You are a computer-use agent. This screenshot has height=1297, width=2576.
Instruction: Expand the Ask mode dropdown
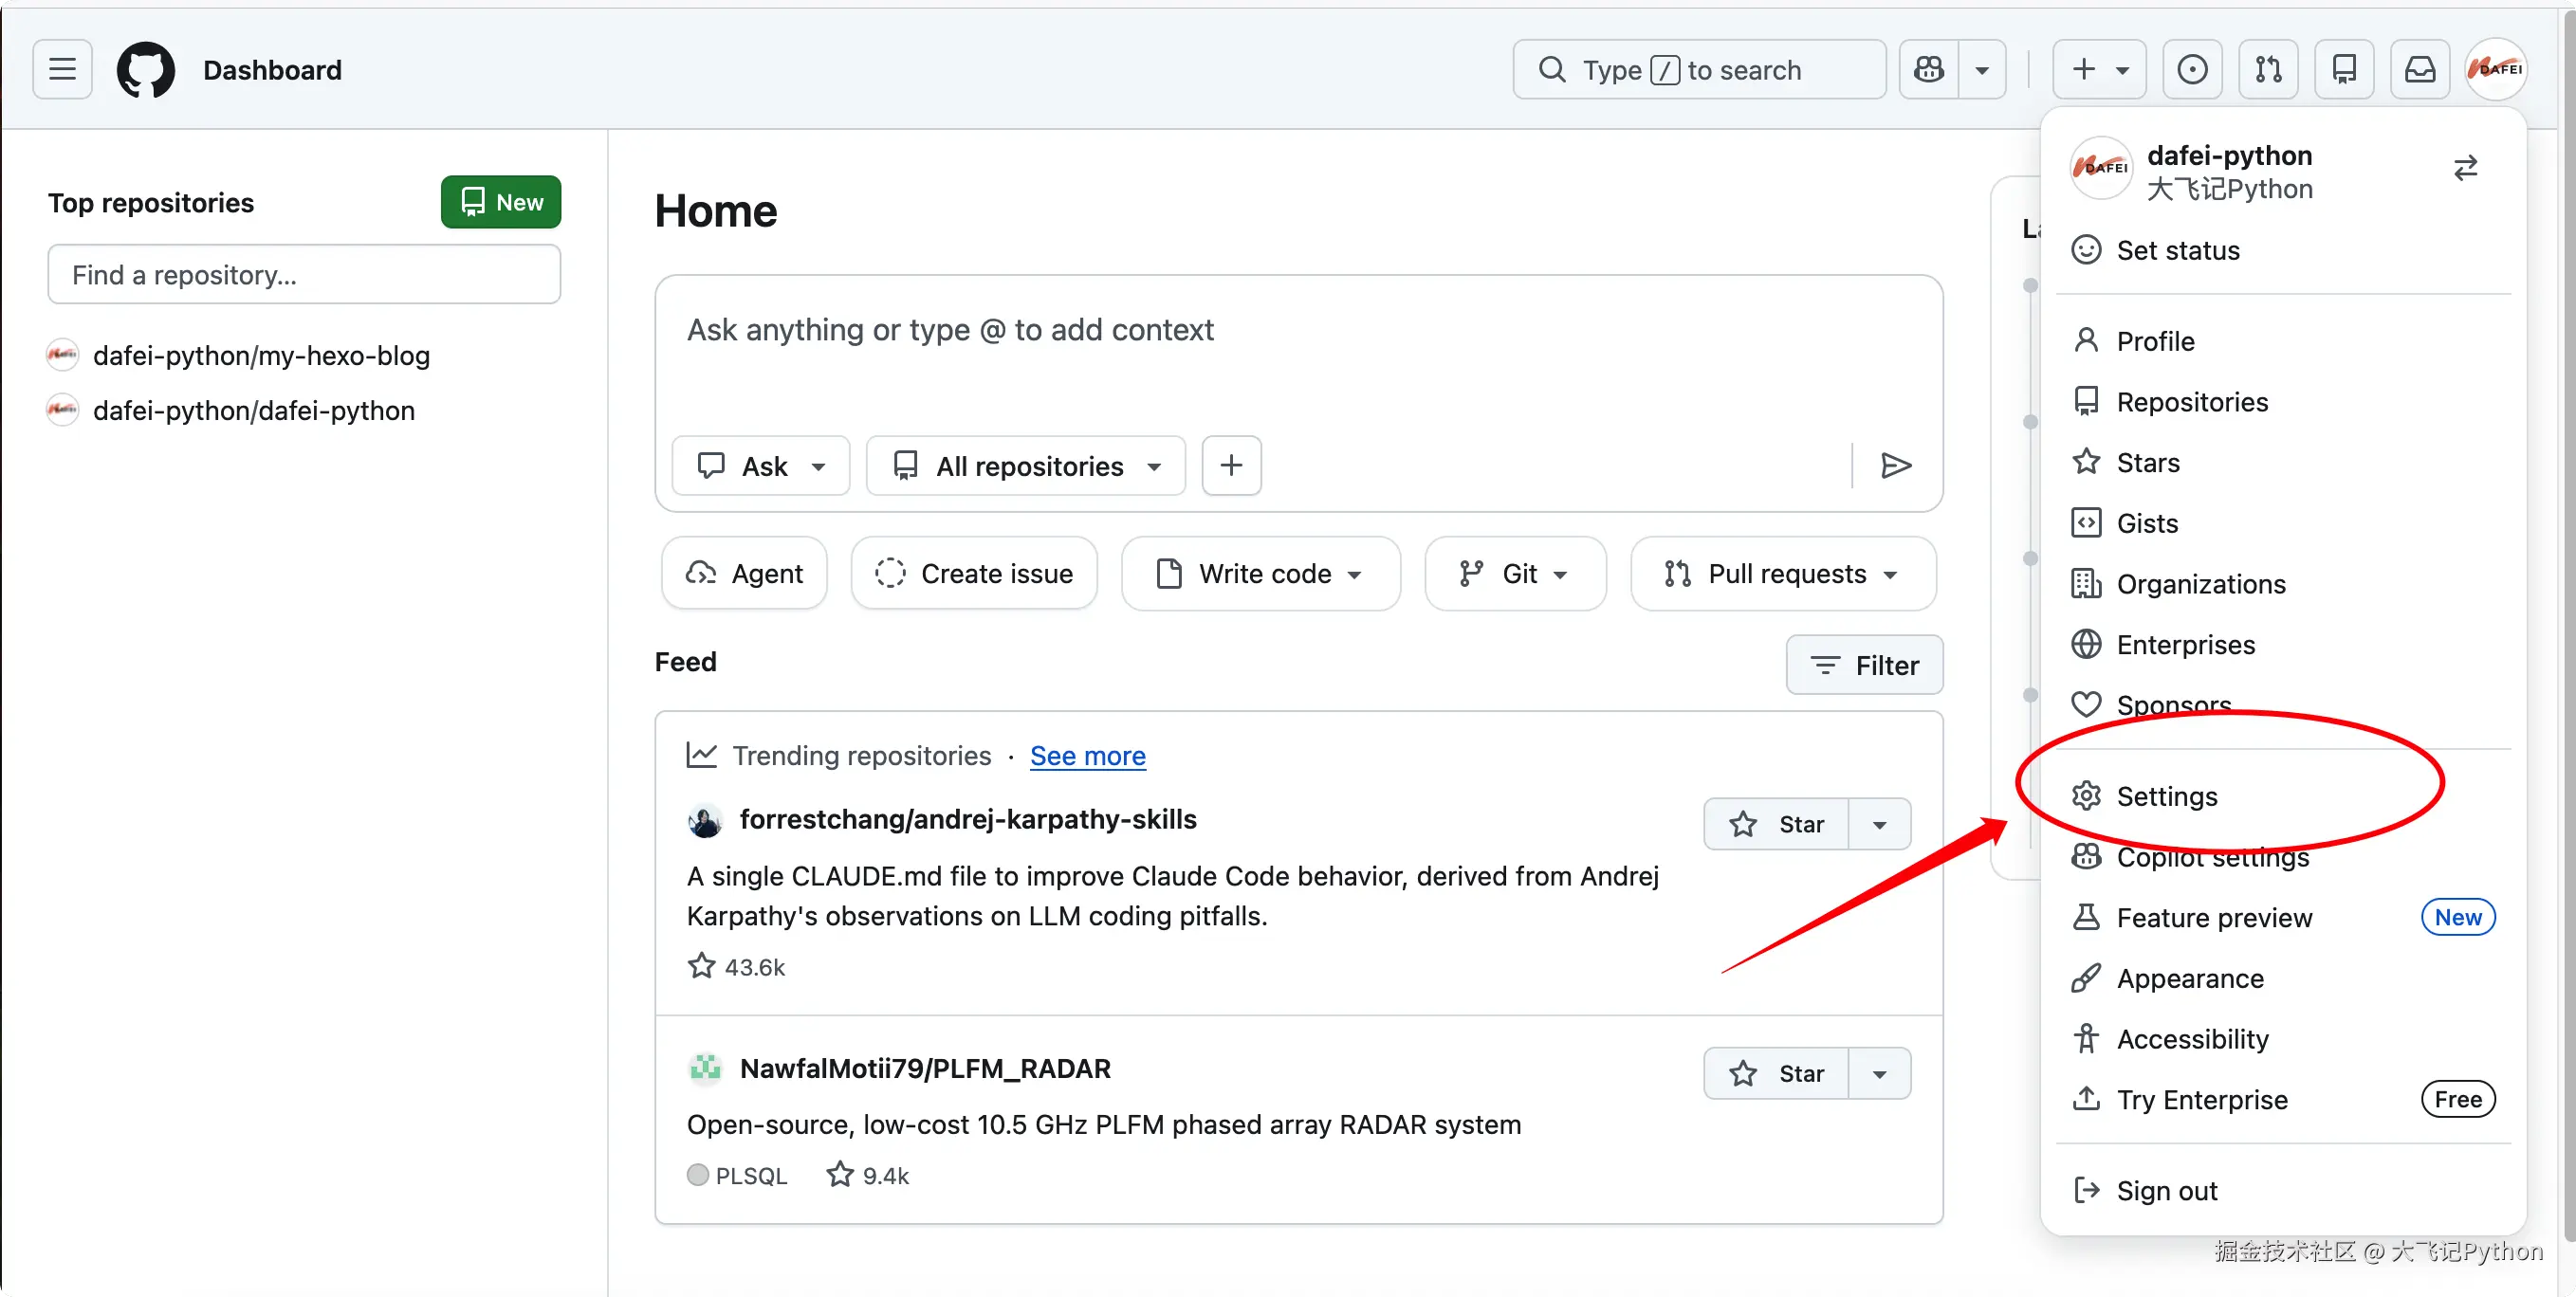pyautogui.click(x=761, y=465)
